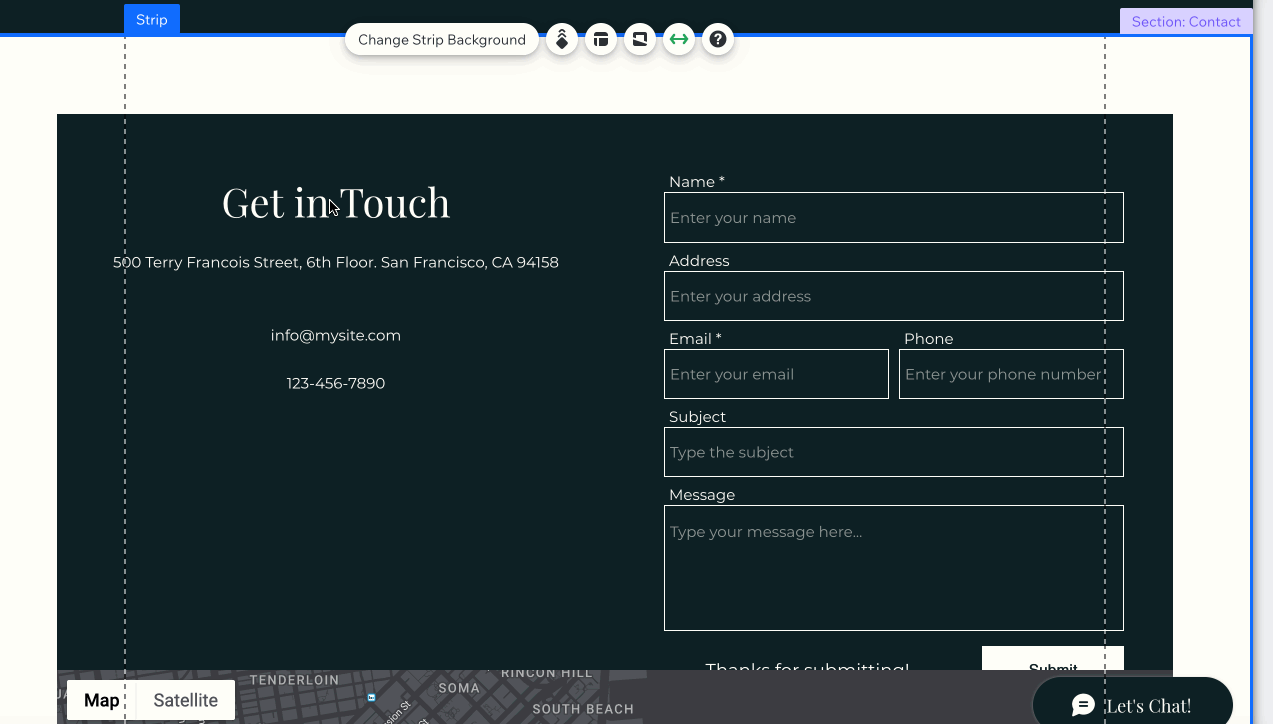Open the strip Help tooltip
Viewport: 1273px width, 724px height.
[x=717, y=39]
